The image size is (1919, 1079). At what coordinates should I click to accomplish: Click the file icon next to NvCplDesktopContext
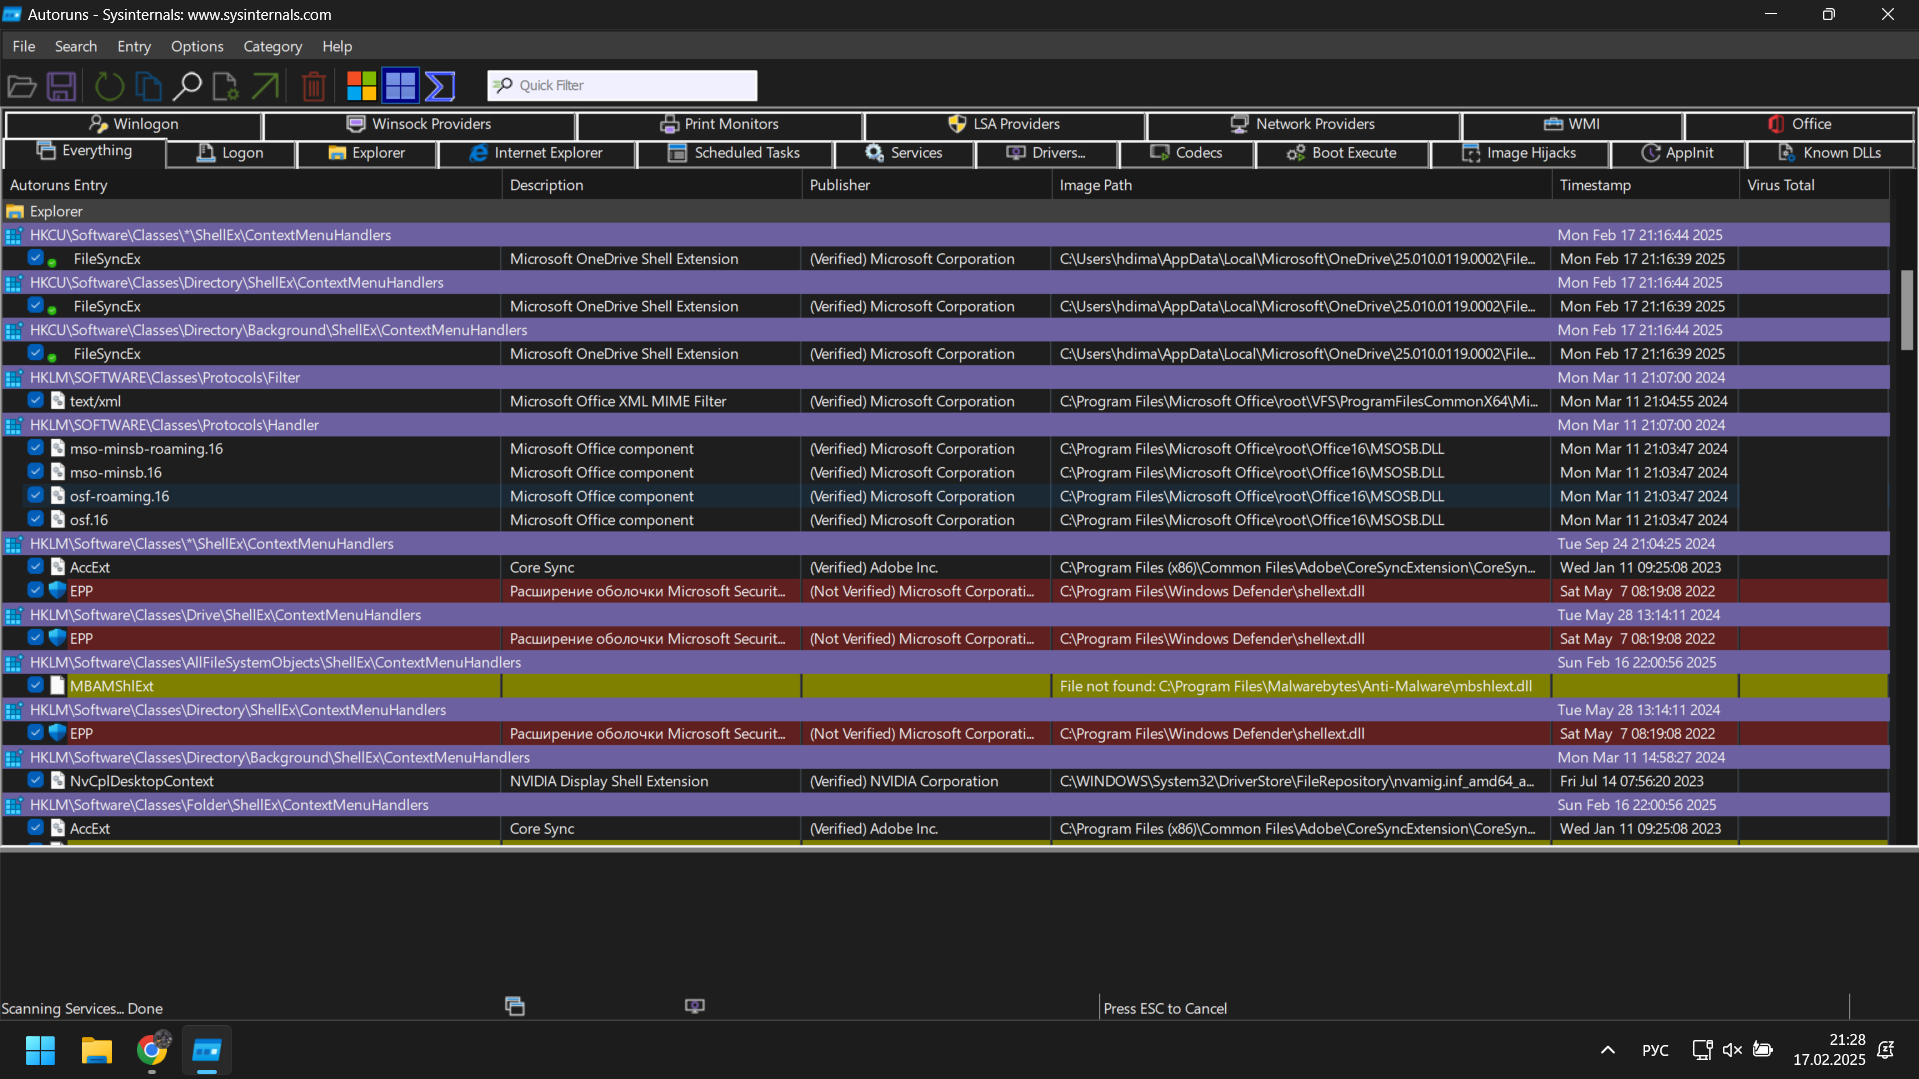pos(57,781)
